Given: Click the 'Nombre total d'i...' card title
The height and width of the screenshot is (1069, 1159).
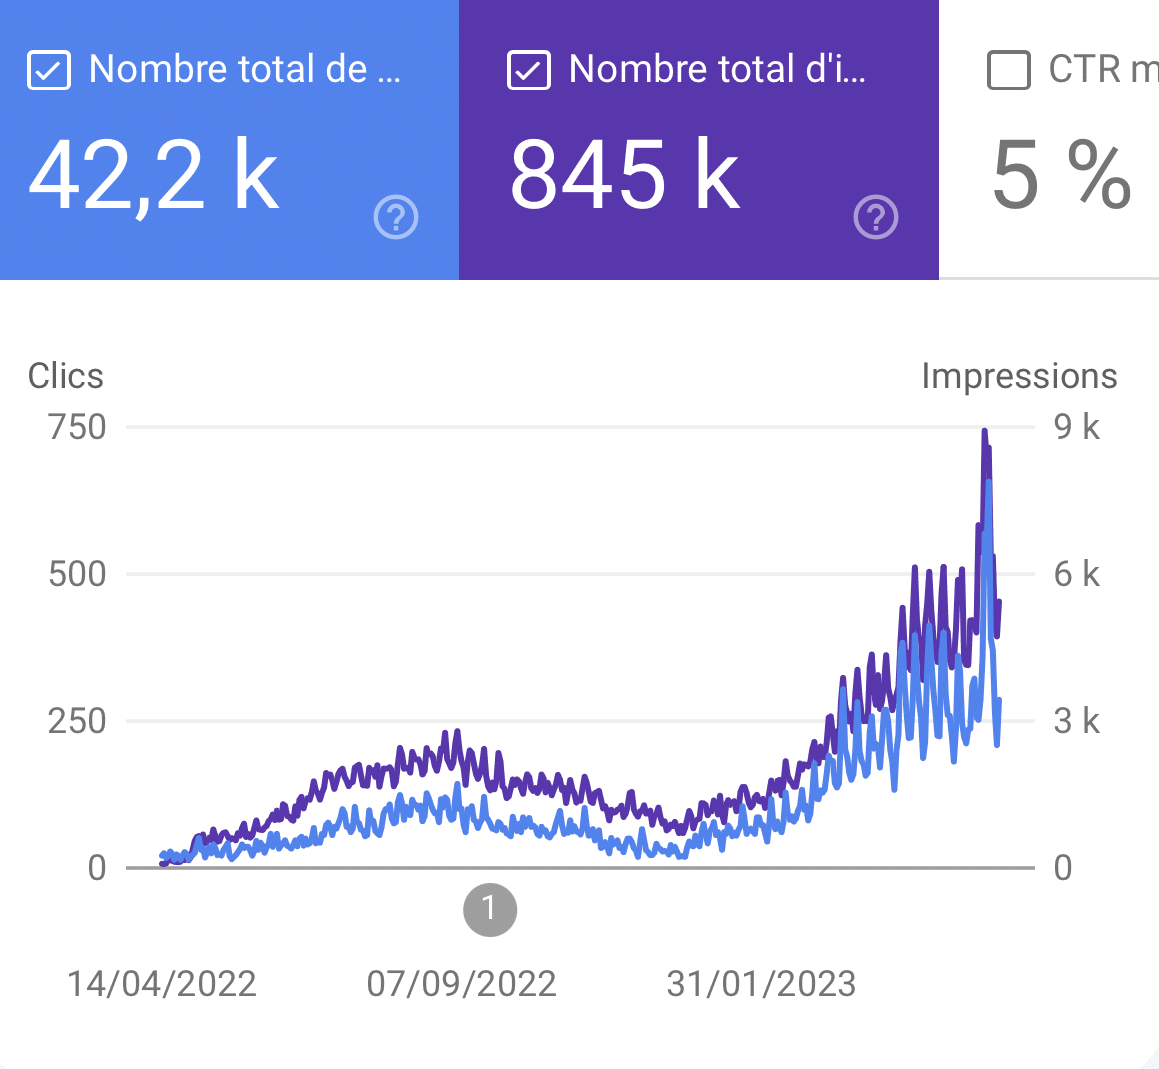Looking at the screenshot, I should coord(717,70).
